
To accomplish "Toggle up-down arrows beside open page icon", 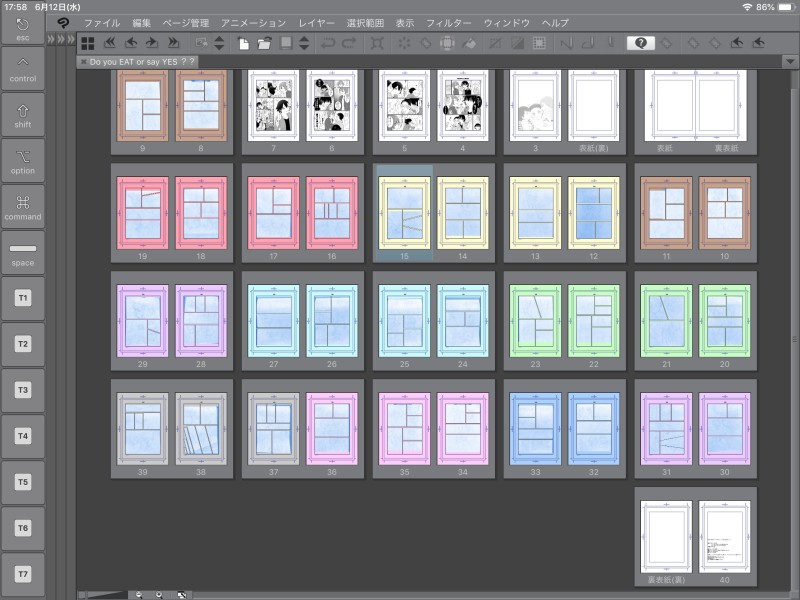I will click(219, 43).
